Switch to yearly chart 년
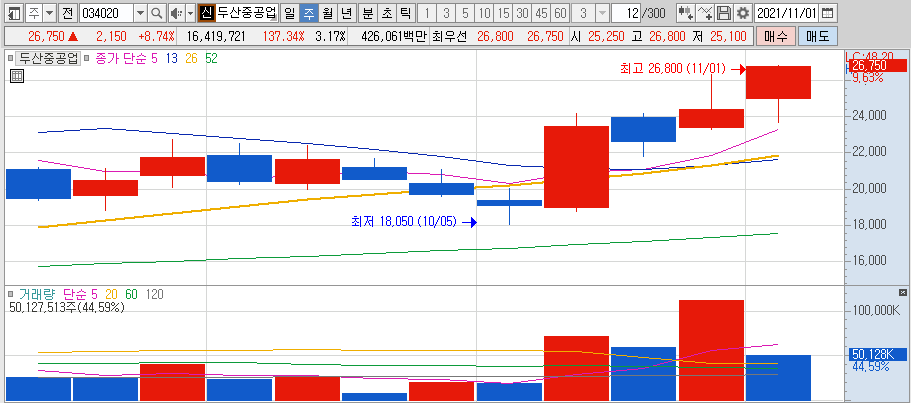Viewport: 911px width, 403px height. tap(347, 12)
